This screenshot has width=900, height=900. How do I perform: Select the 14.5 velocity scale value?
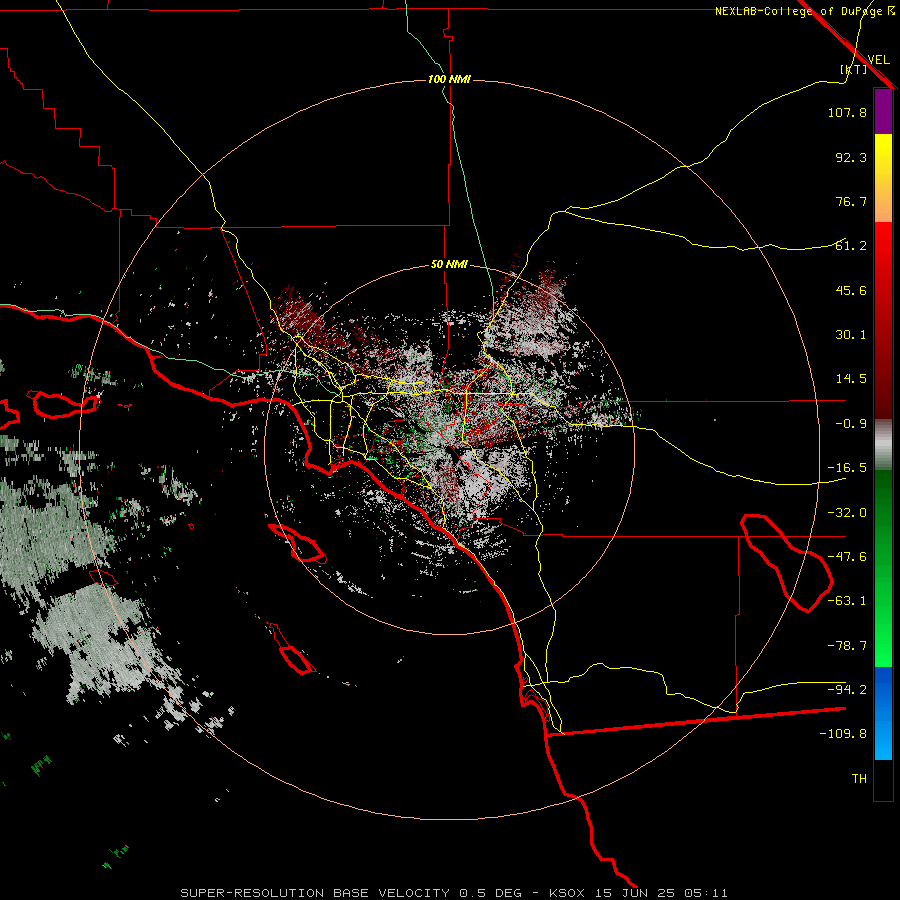tap(851, 379)
